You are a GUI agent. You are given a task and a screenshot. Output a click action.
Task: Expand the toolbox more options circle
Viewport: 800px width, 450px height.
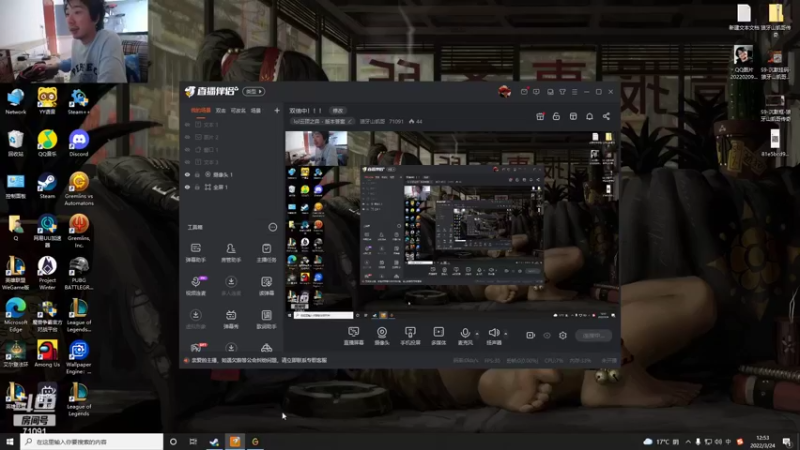click(272, 227)
